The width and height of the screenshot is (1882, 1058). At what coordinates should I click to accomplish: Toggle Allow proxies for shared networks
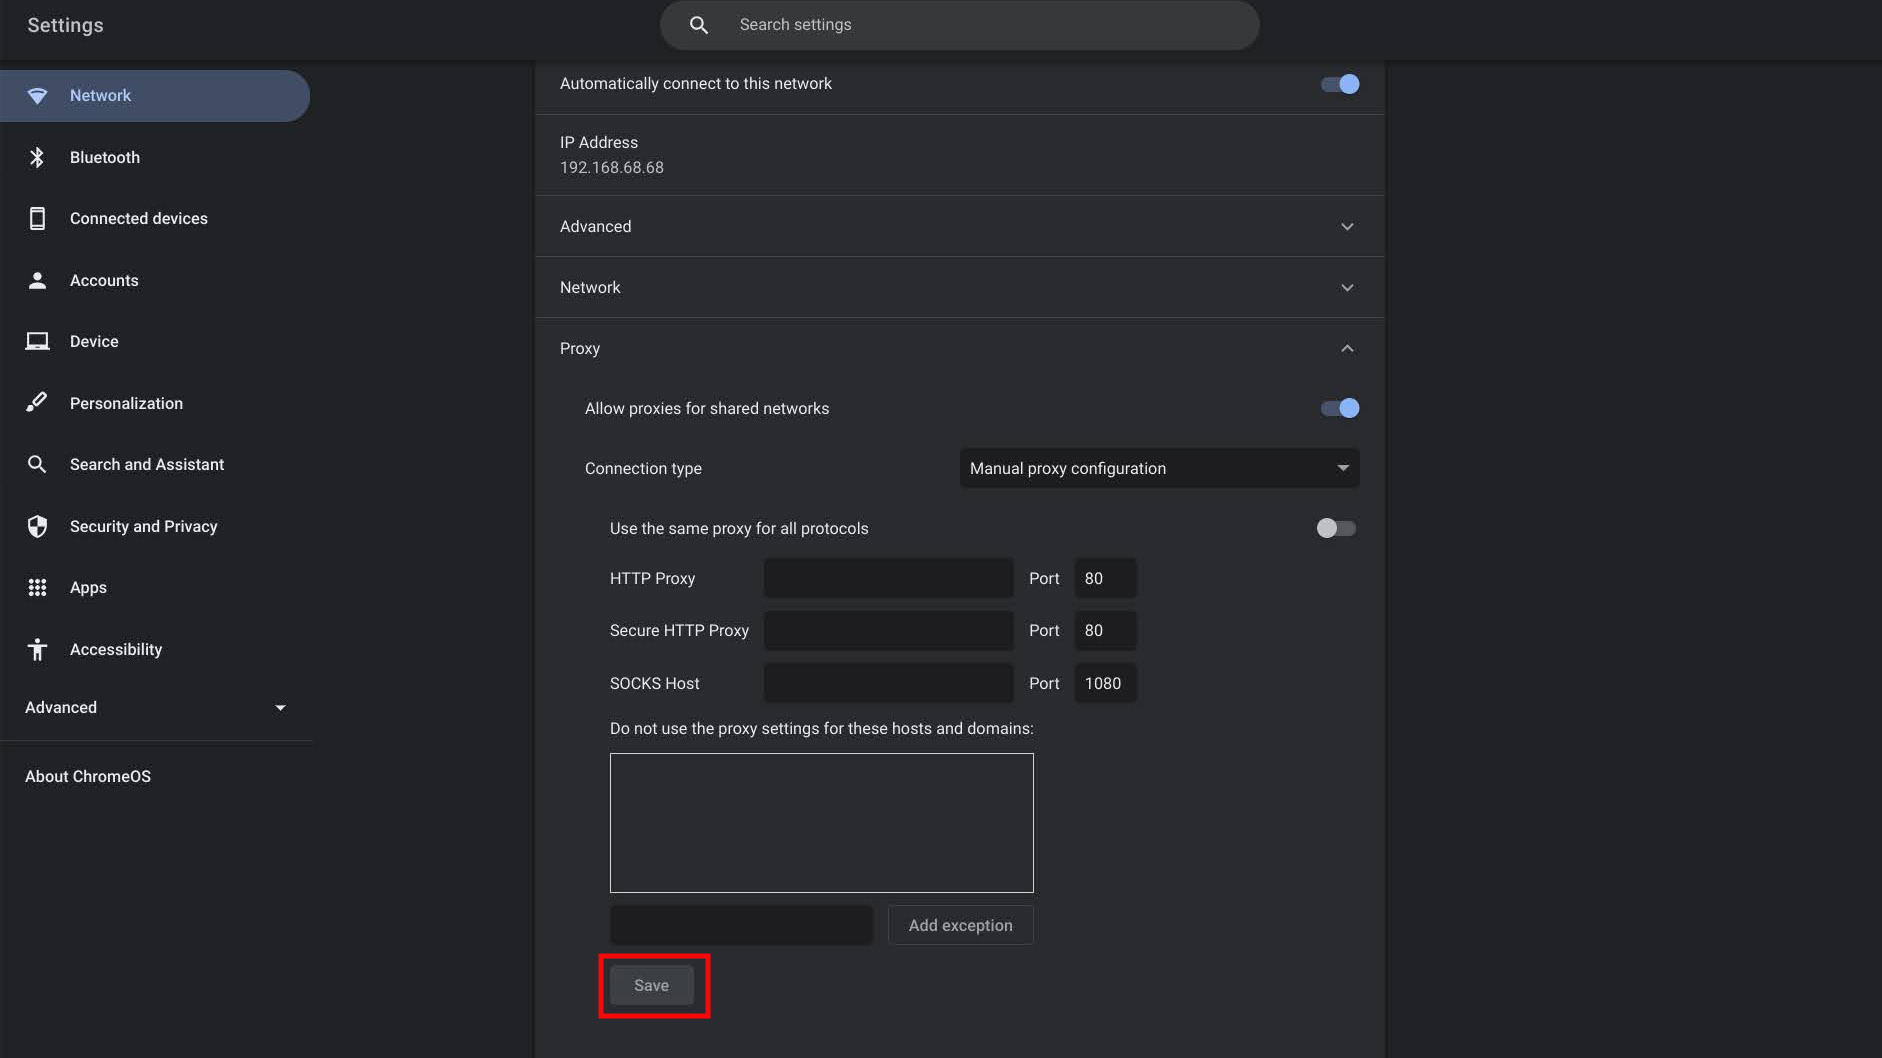pyautogui.click(x=1339, y=408)
